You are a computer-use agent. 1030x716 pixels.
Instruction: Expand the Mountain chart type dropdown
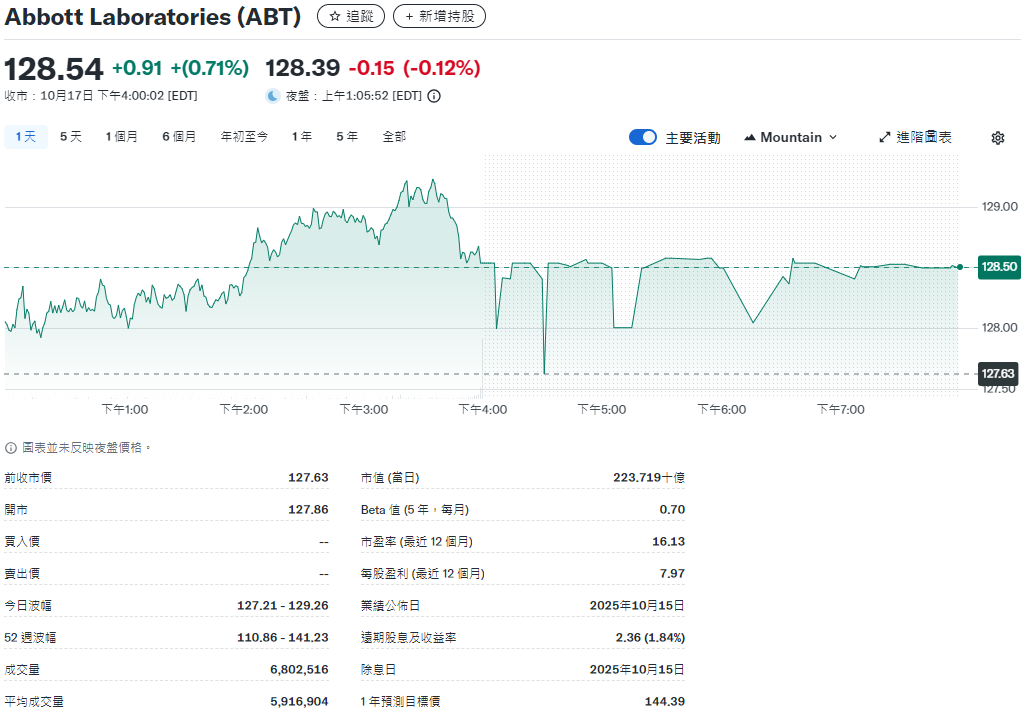coord(790,137)
